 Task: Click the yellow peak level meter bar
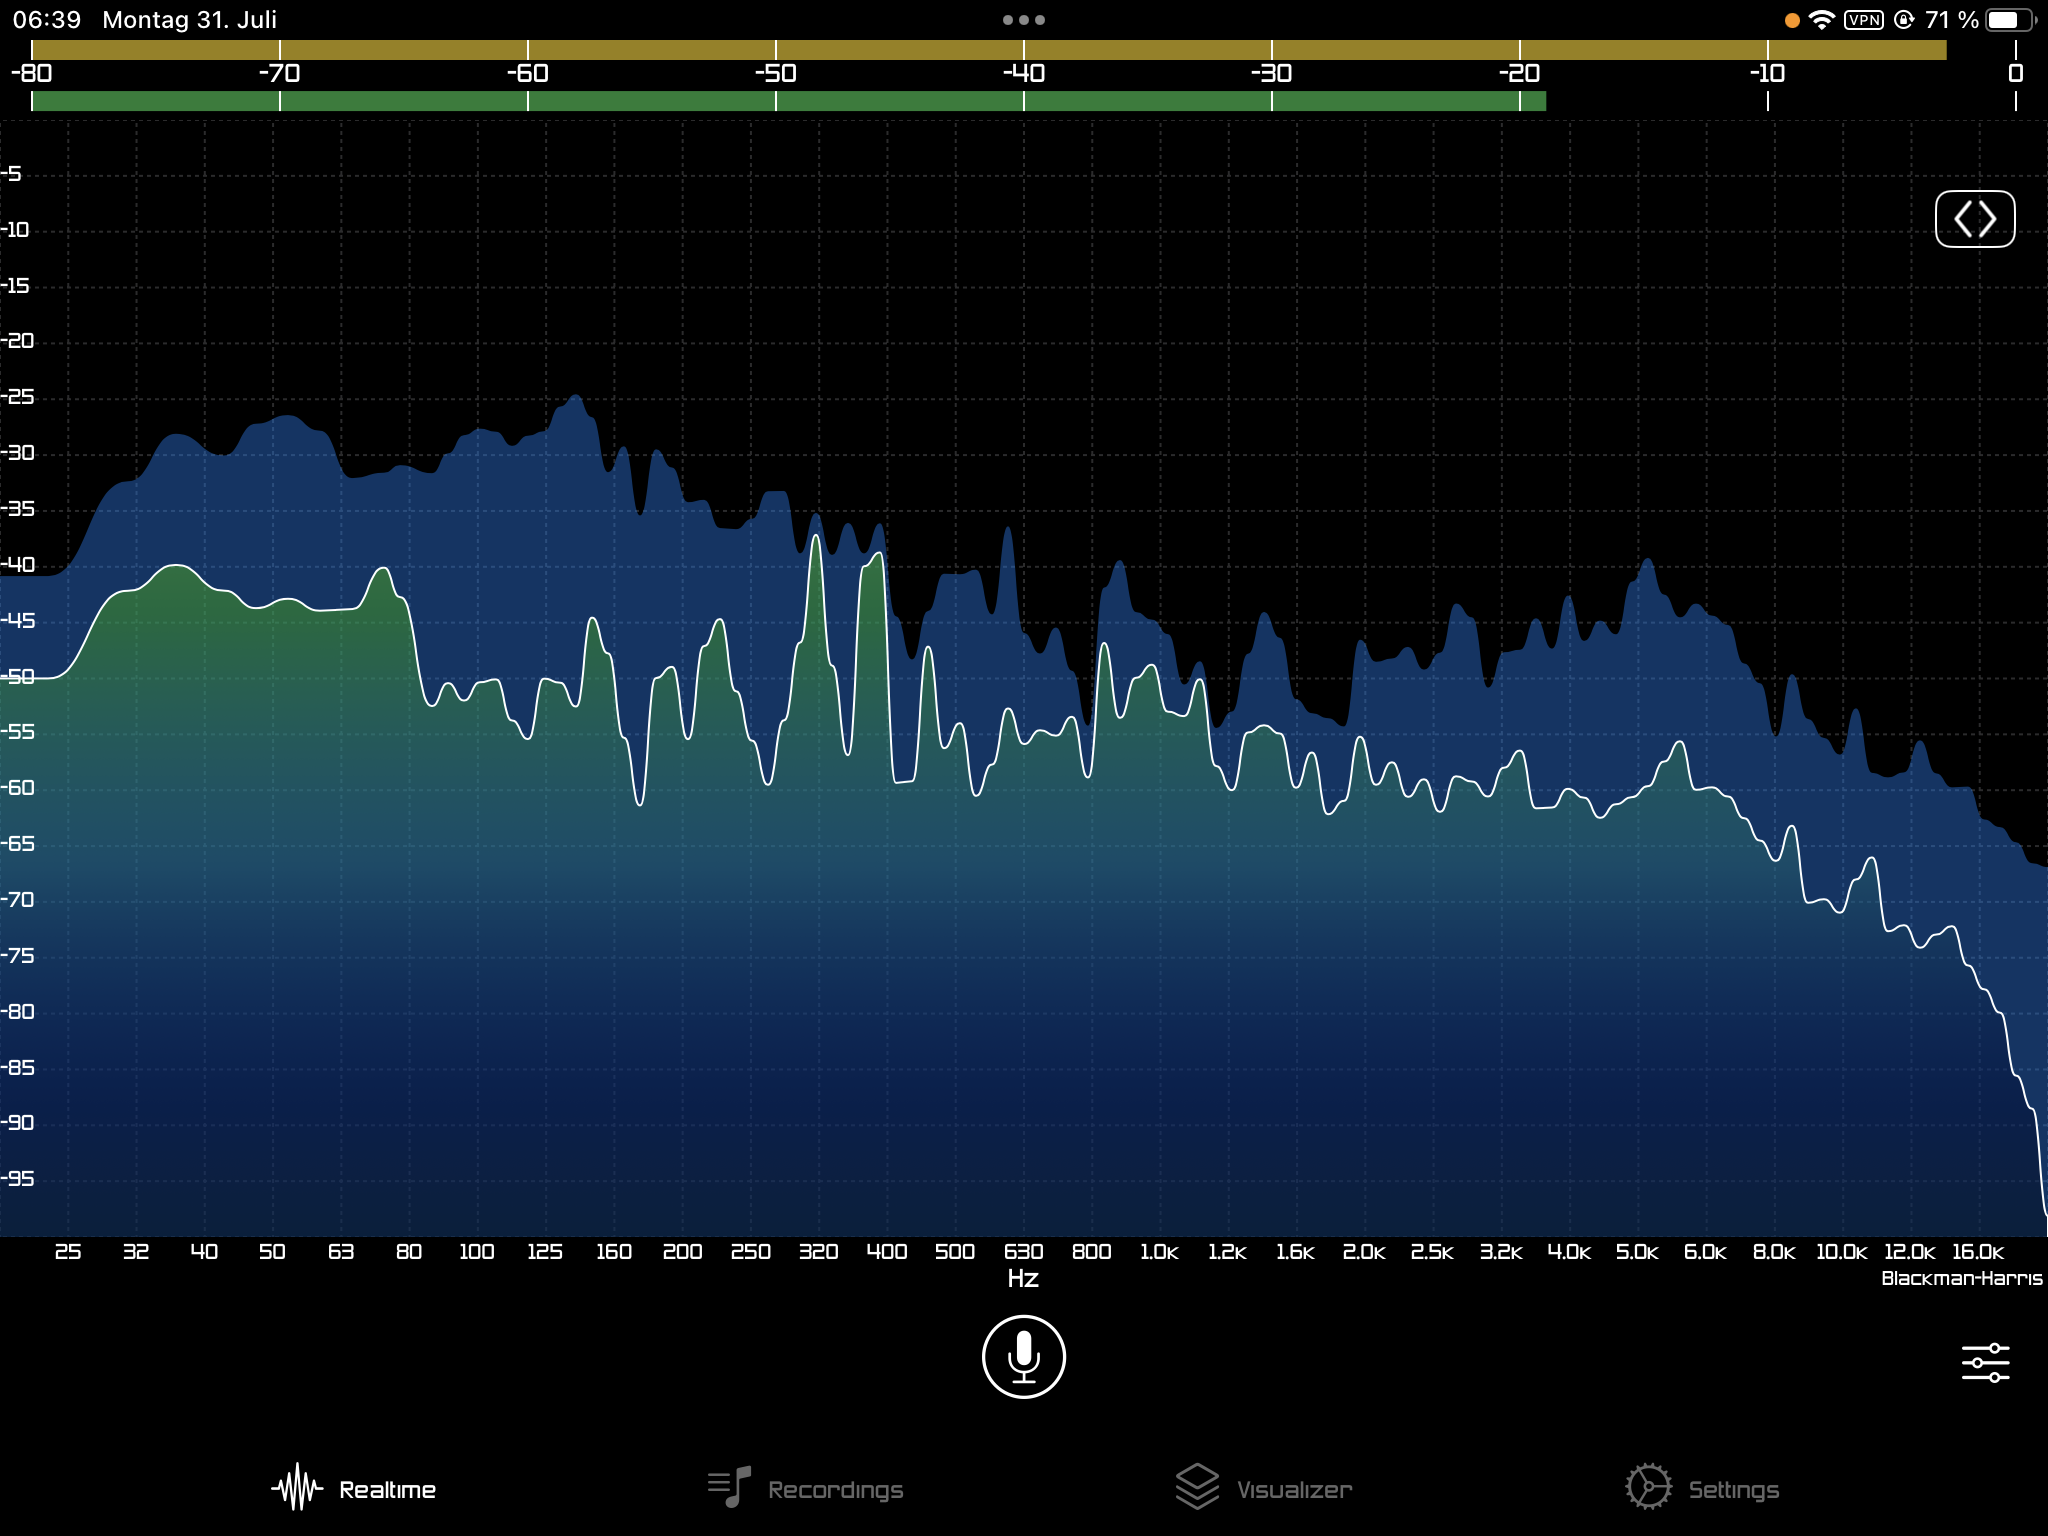988,50
